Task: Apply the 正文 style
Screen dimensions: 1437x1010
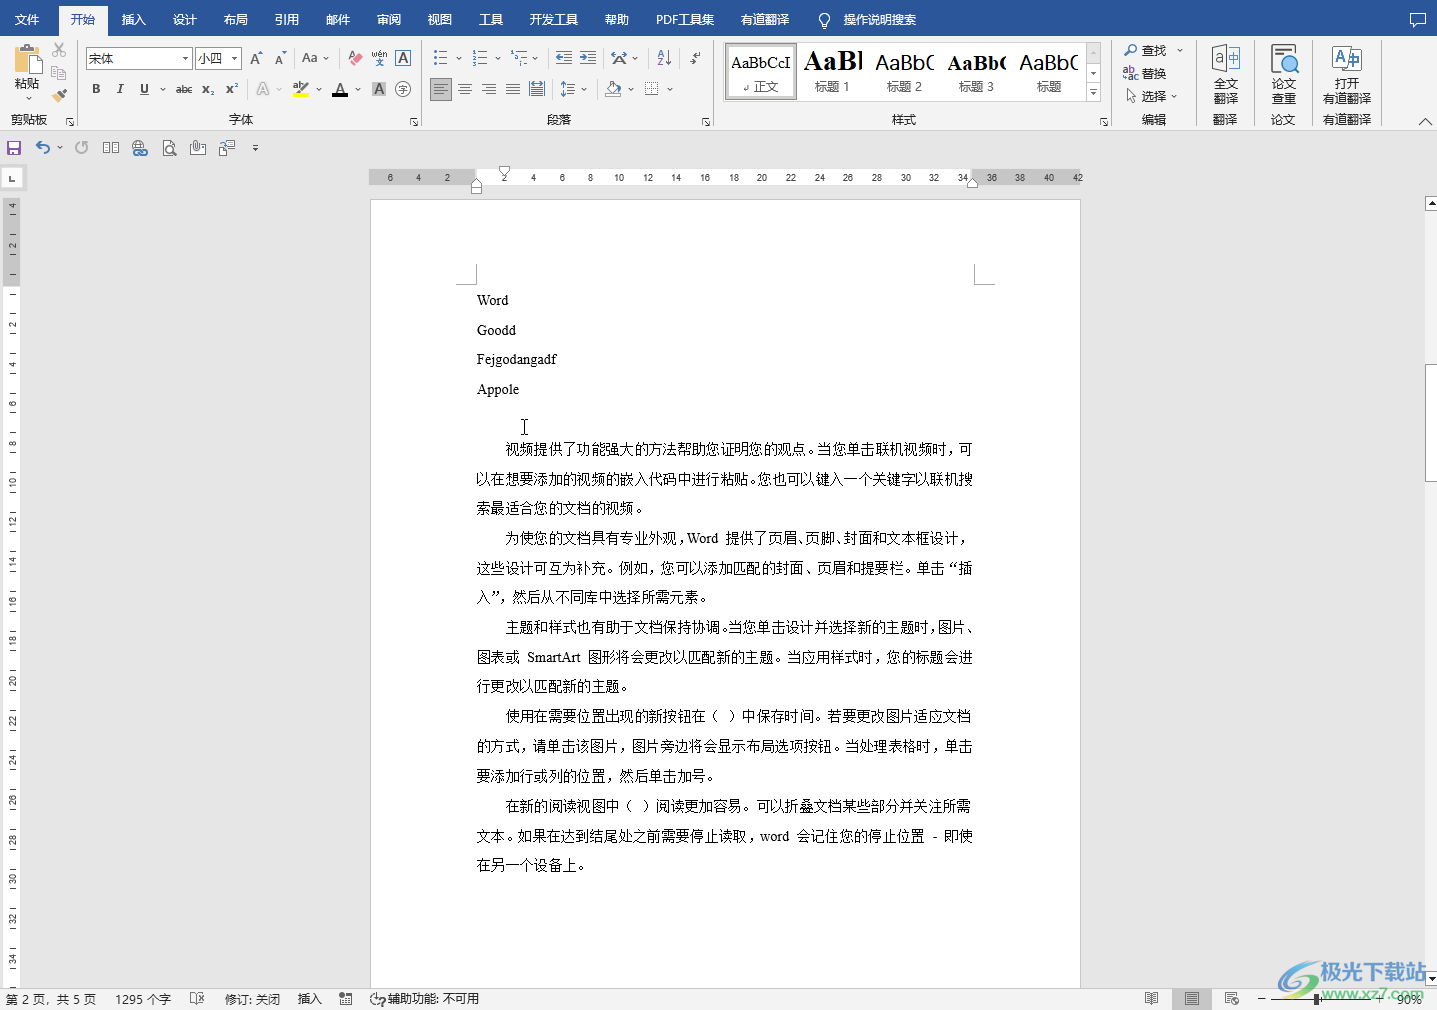Action: (760, 71)
